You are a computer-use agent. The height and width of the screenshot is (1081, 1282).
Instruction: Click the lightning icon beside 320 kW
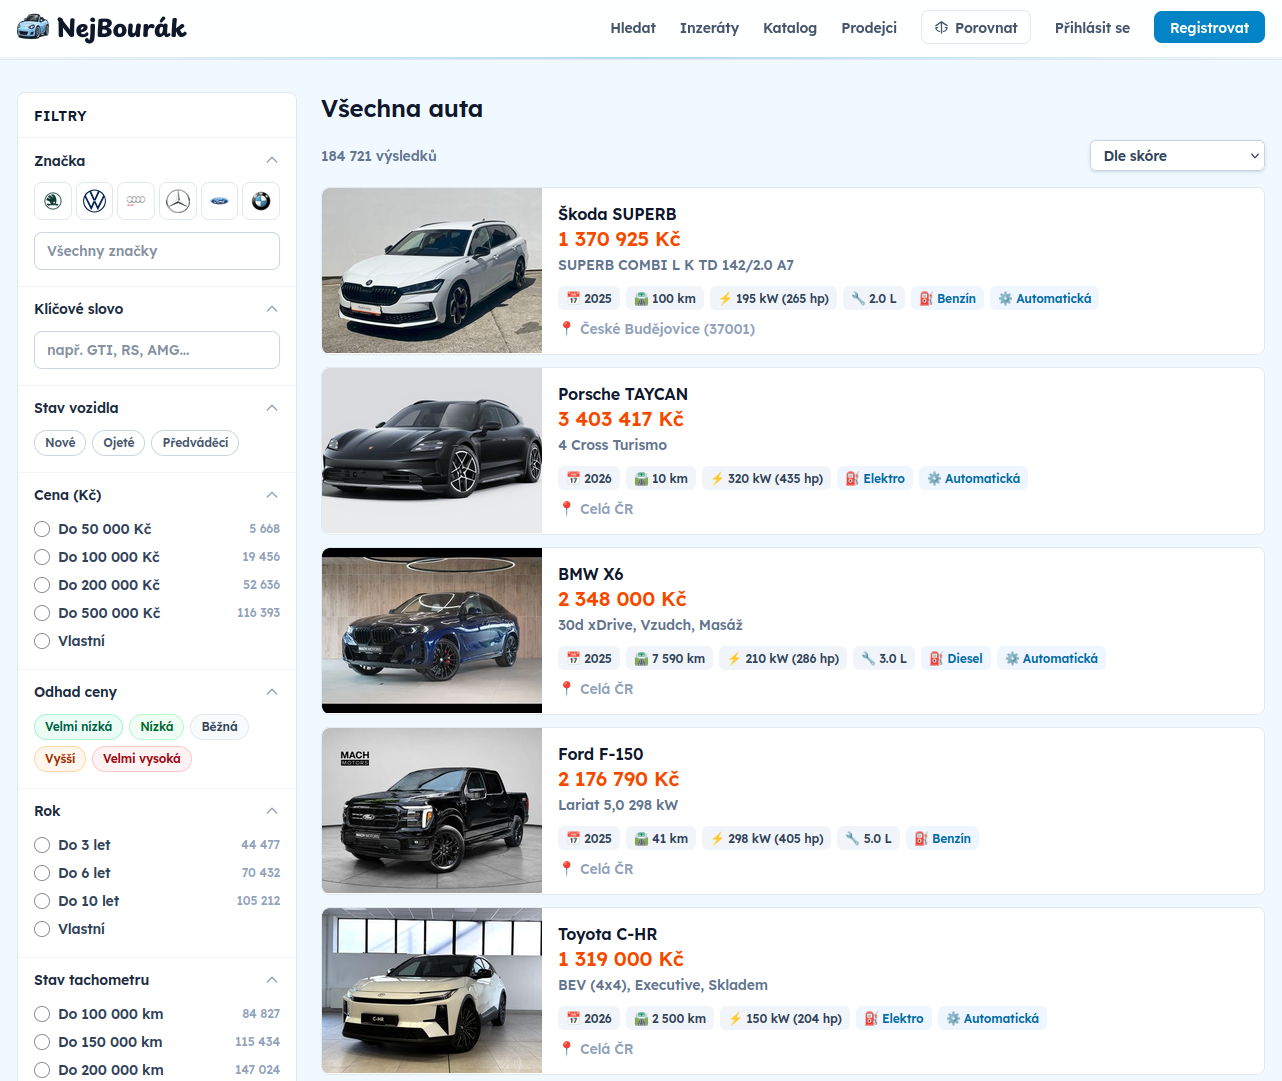pyautogui.click(x=717, y=478)
